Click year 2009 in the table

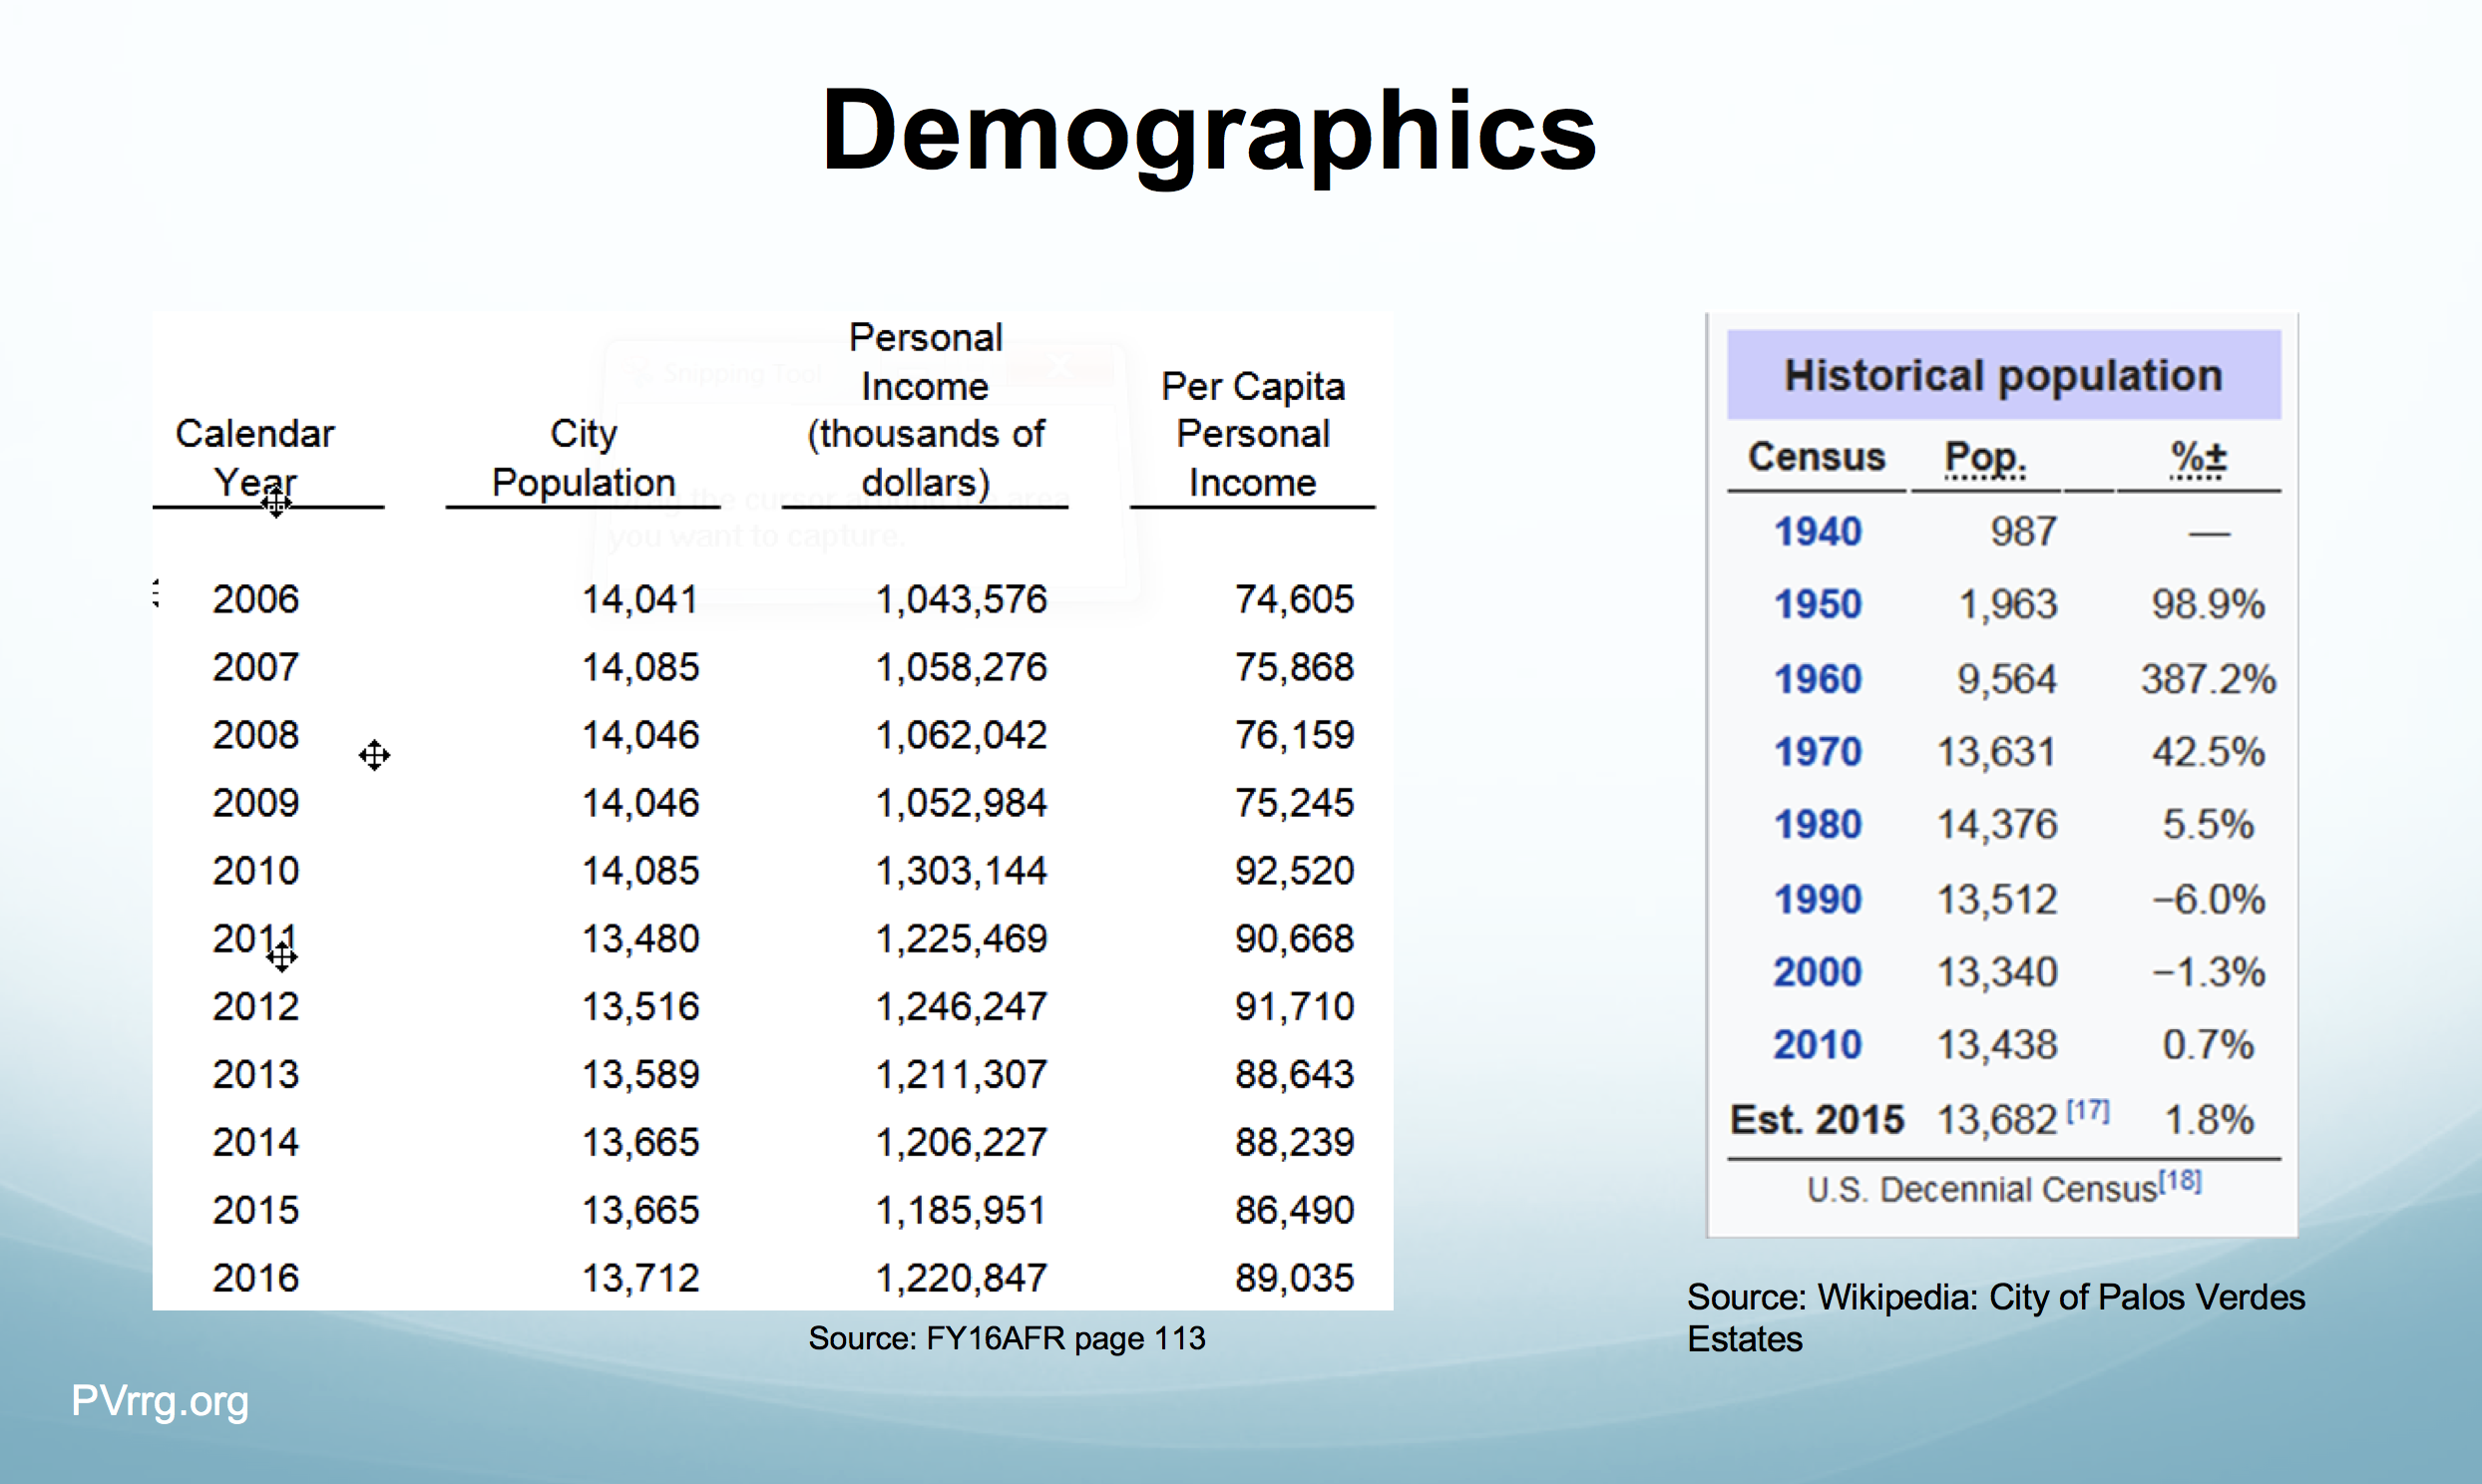click(x=255, y=803)
